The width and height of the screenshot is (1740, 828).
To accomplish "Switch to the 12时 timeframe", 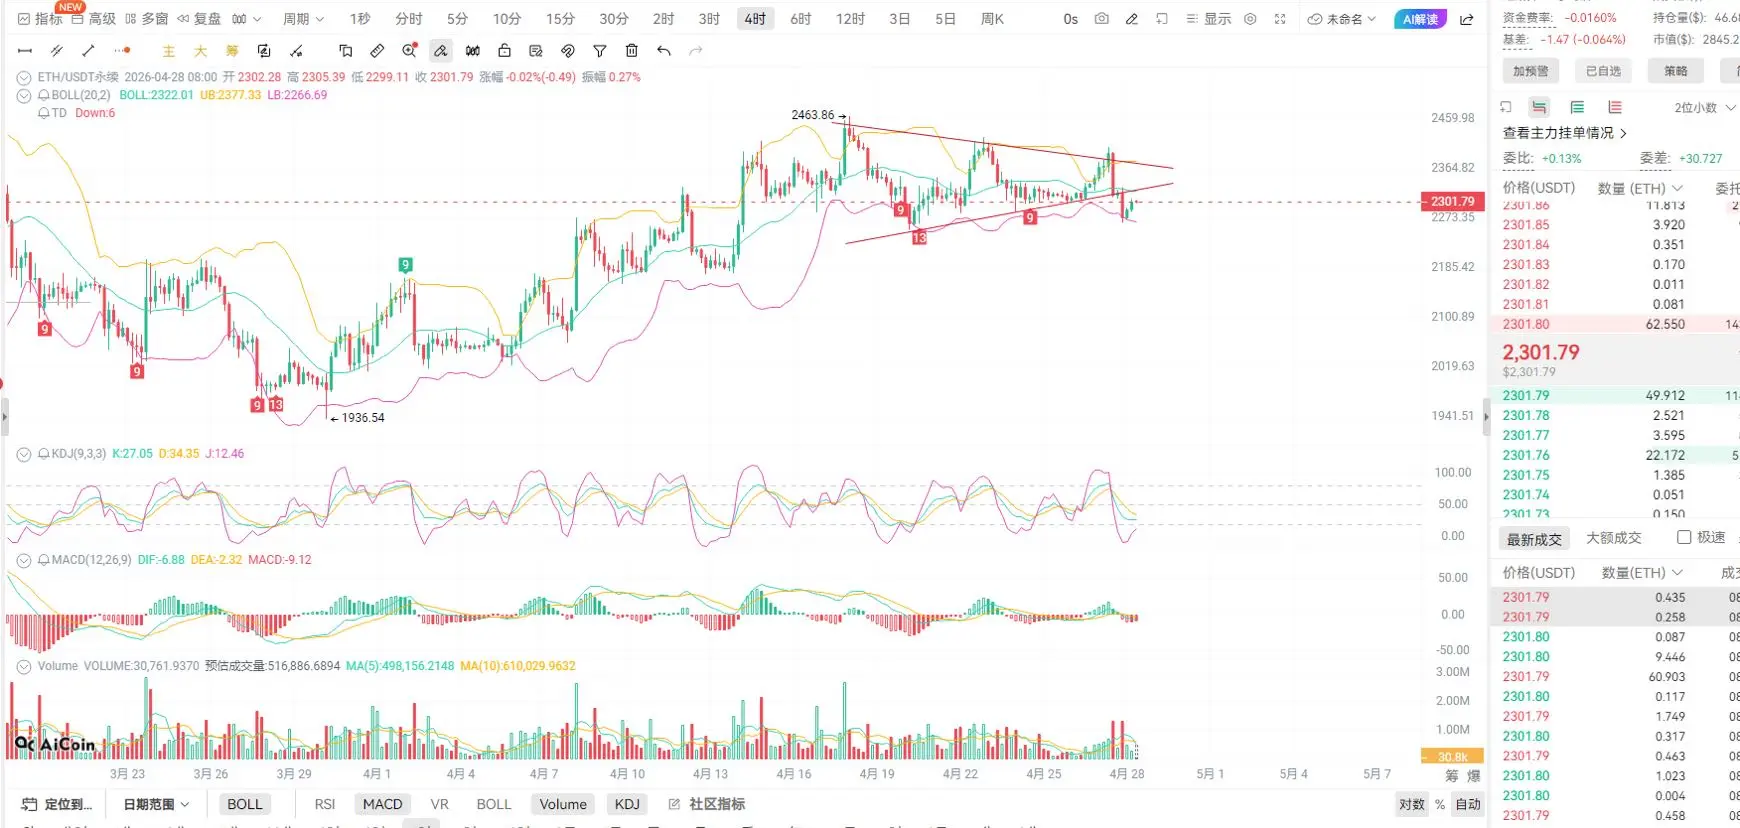I will (850, 19).
